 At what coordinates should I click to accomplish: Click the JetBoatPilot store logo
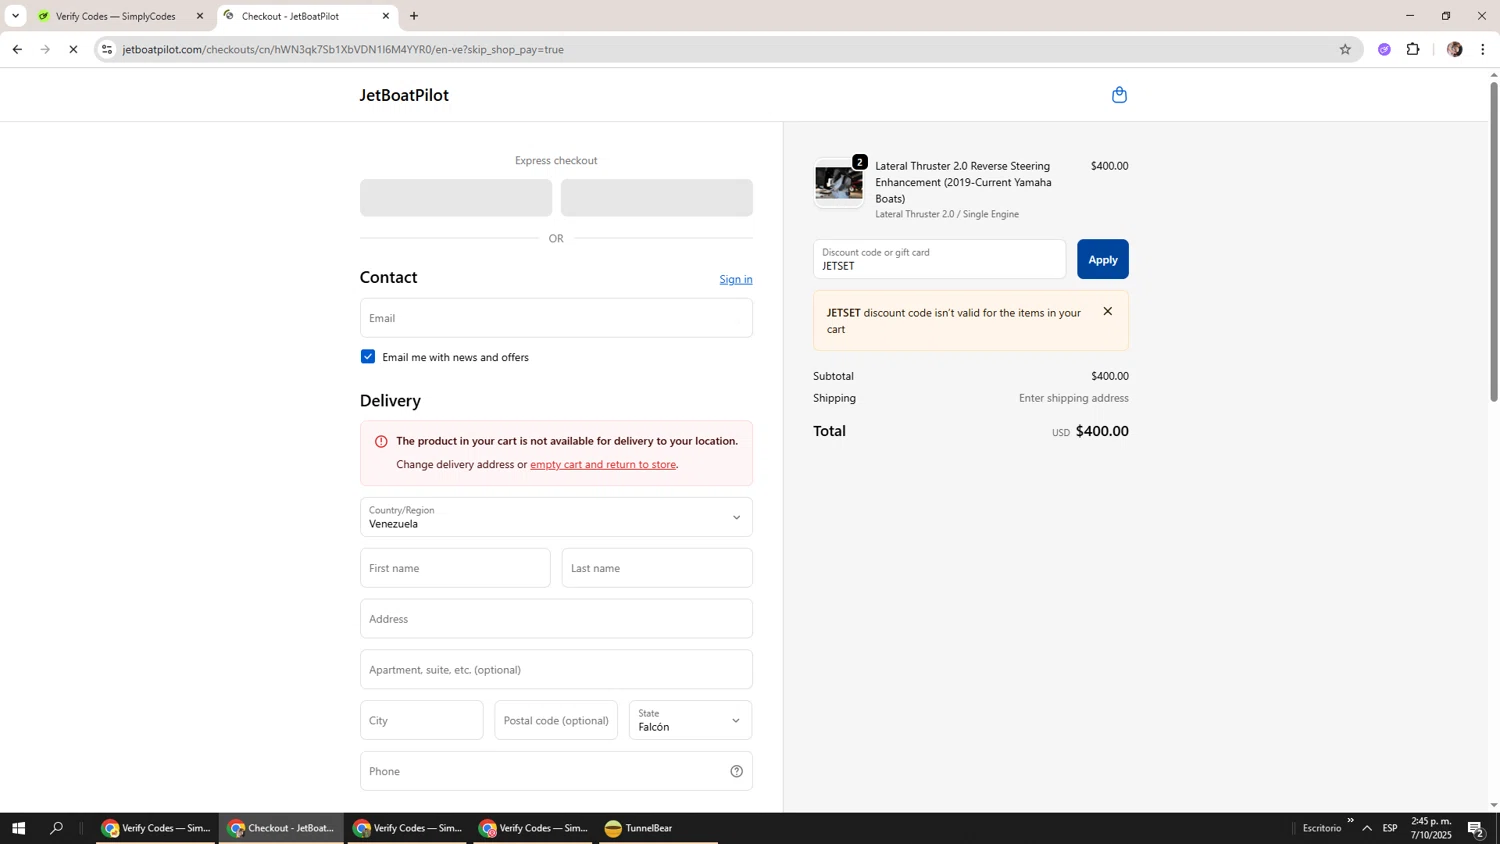(x=404, y=95)
